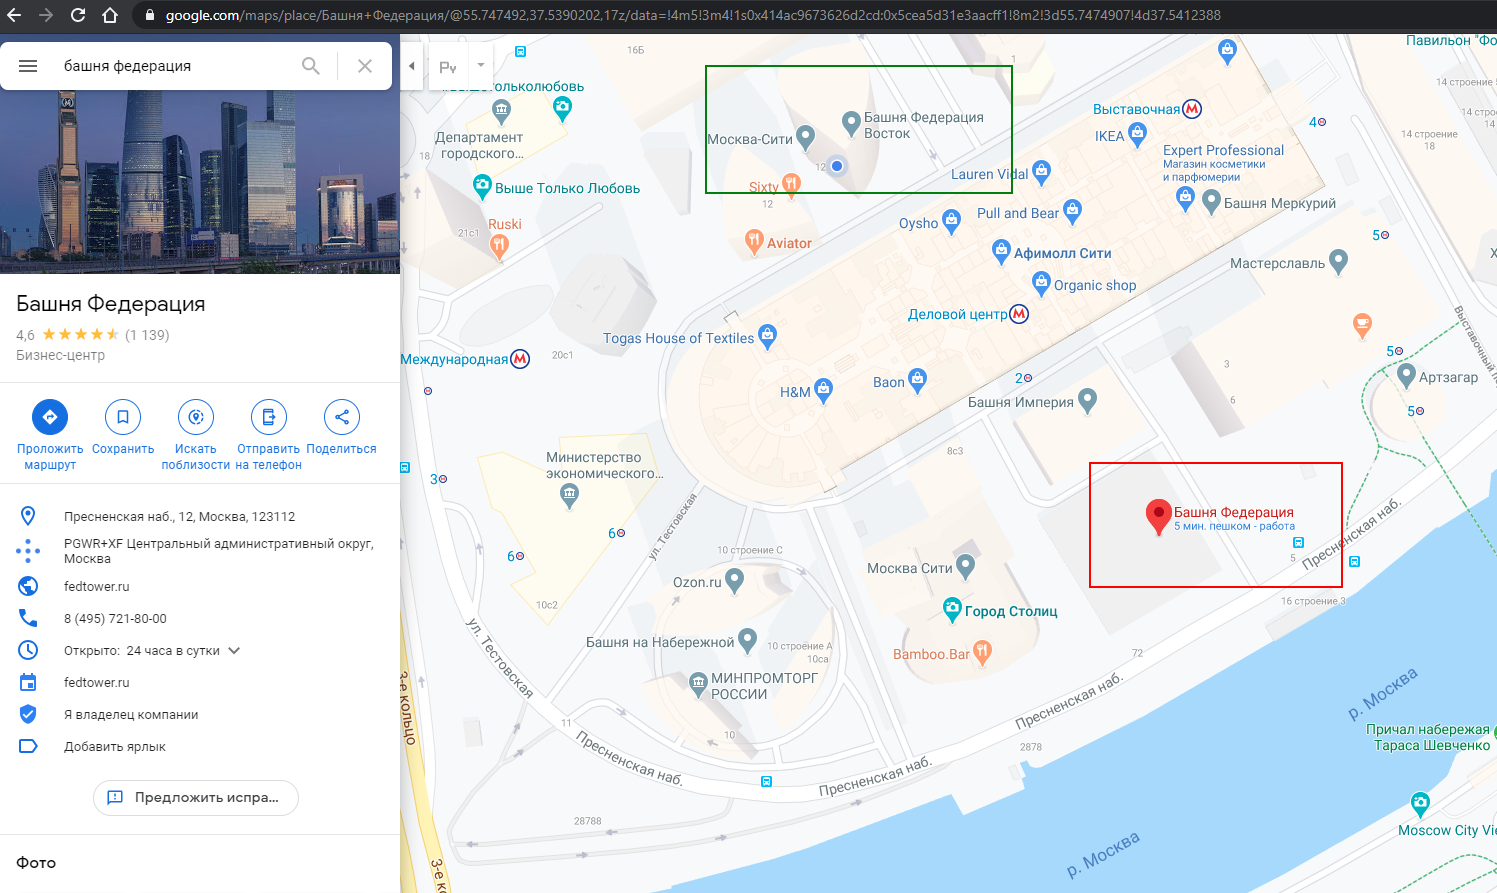The height and width of the screenshot is (893, 1497).
Task: Click Я владелец компании
Action: point(131,715)
